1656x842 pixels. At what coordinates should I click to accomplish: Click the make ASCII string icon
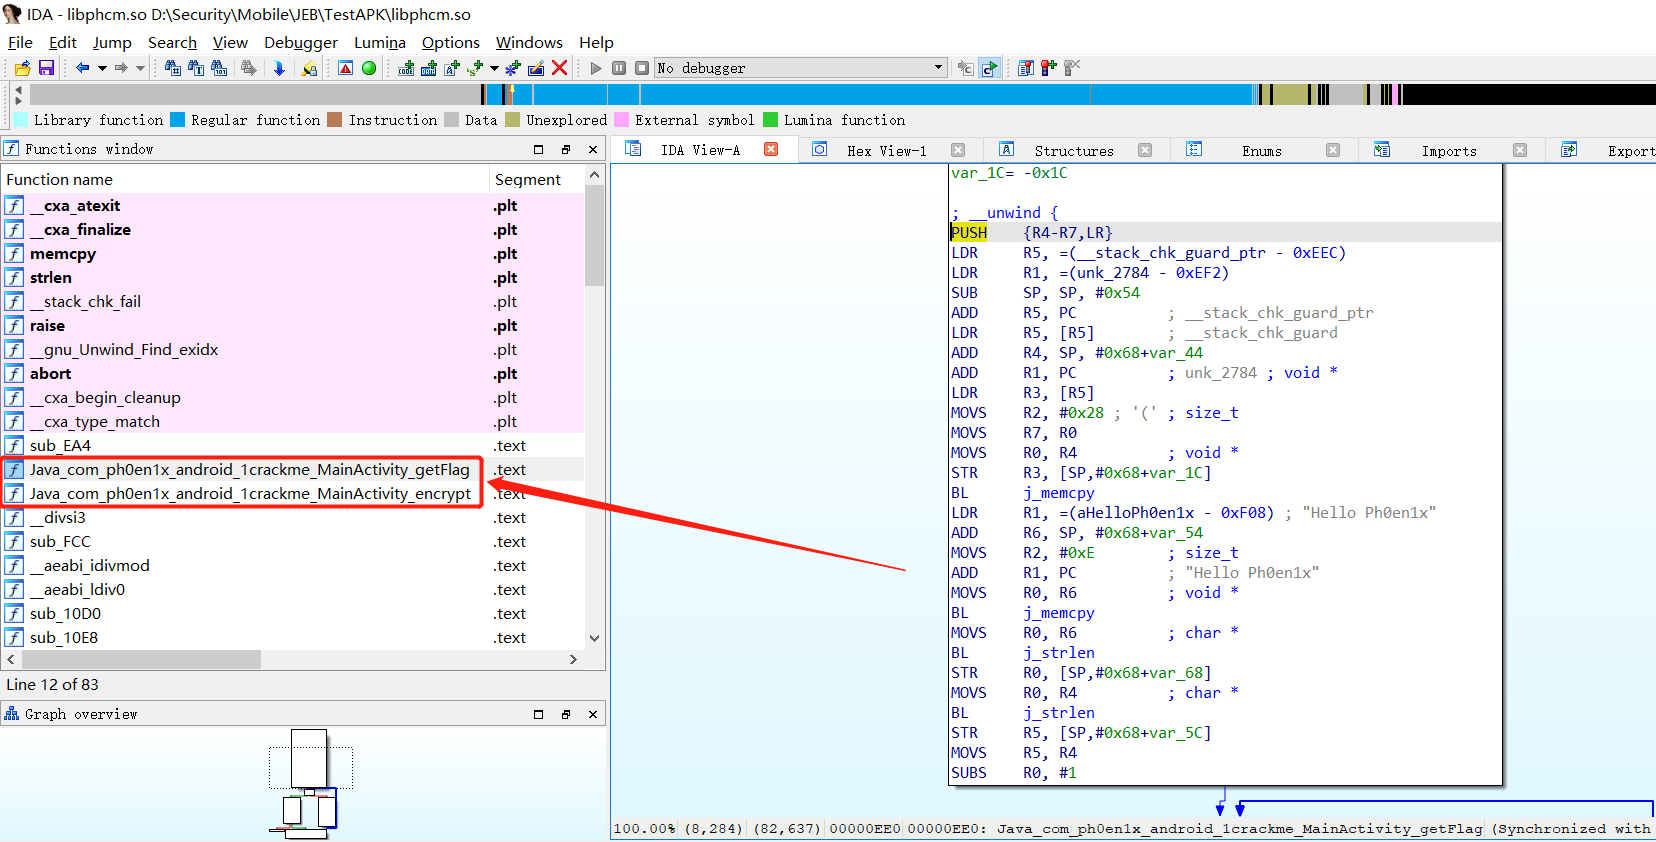tap(452, 68)
